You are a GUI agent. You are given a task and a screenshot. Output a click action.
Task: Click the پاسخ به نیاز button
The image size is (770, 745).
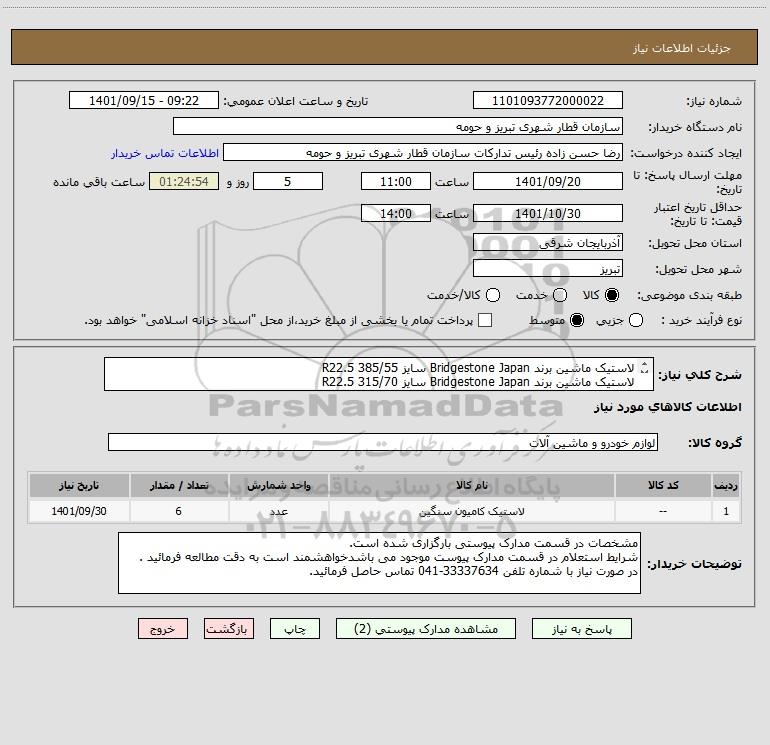pos(581,629)
